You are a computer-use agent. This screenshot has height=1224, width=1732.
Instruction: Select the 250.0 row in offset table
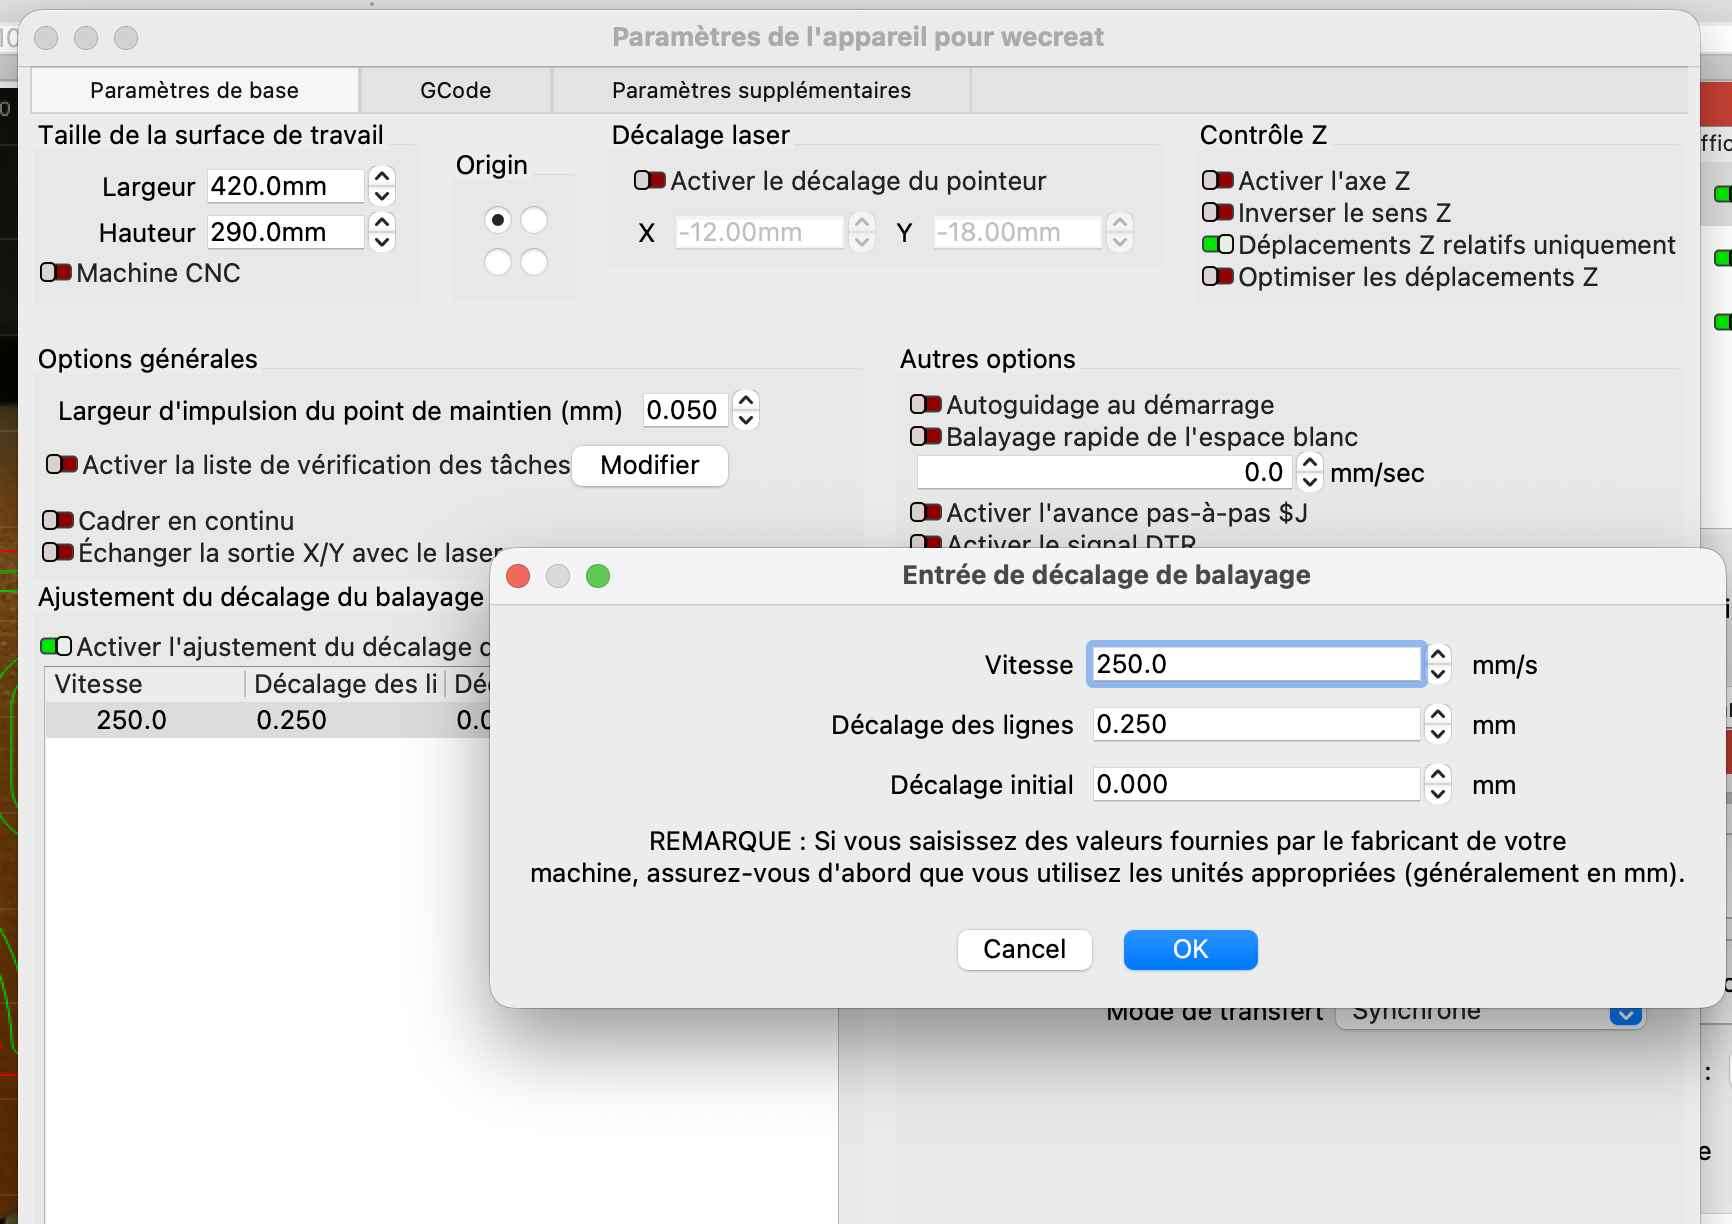click(132, 721)
